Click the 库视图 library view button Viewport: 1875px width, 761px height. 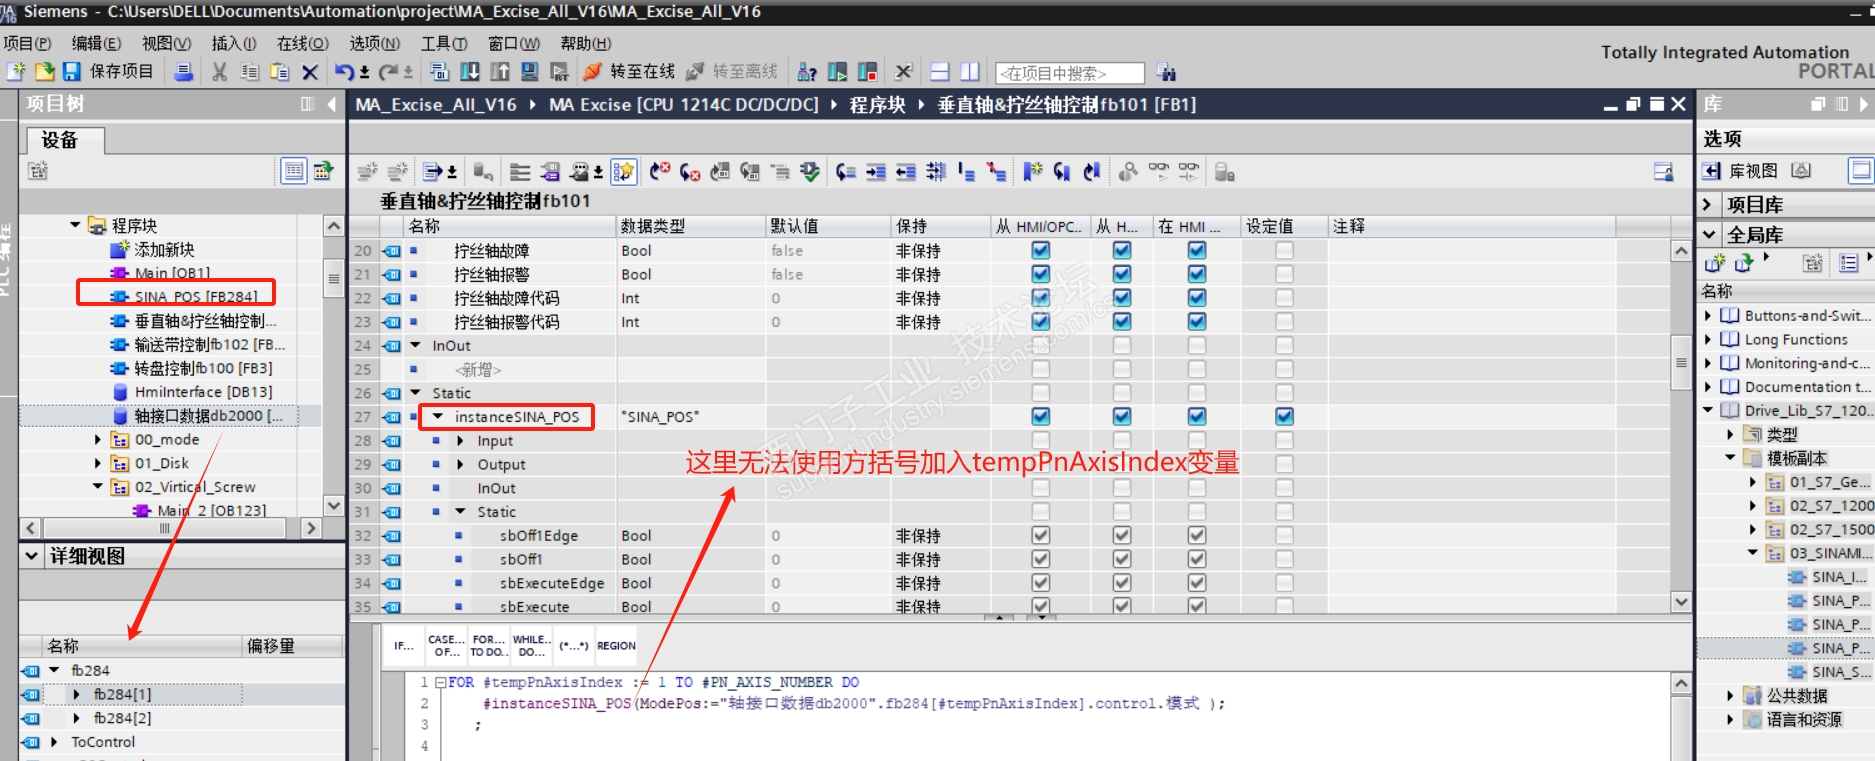pos(1741,171)
